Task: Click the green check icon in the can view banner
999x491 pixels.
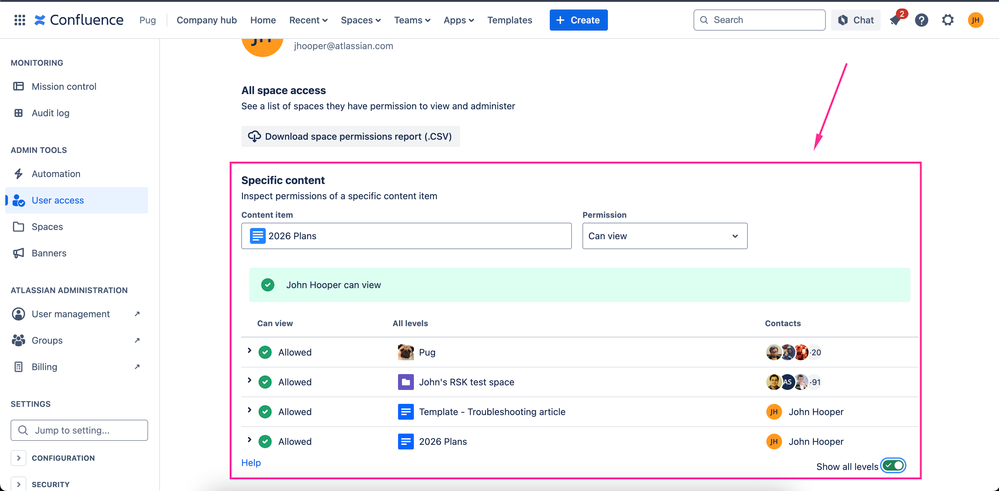Action: click(x=268, y=285)
